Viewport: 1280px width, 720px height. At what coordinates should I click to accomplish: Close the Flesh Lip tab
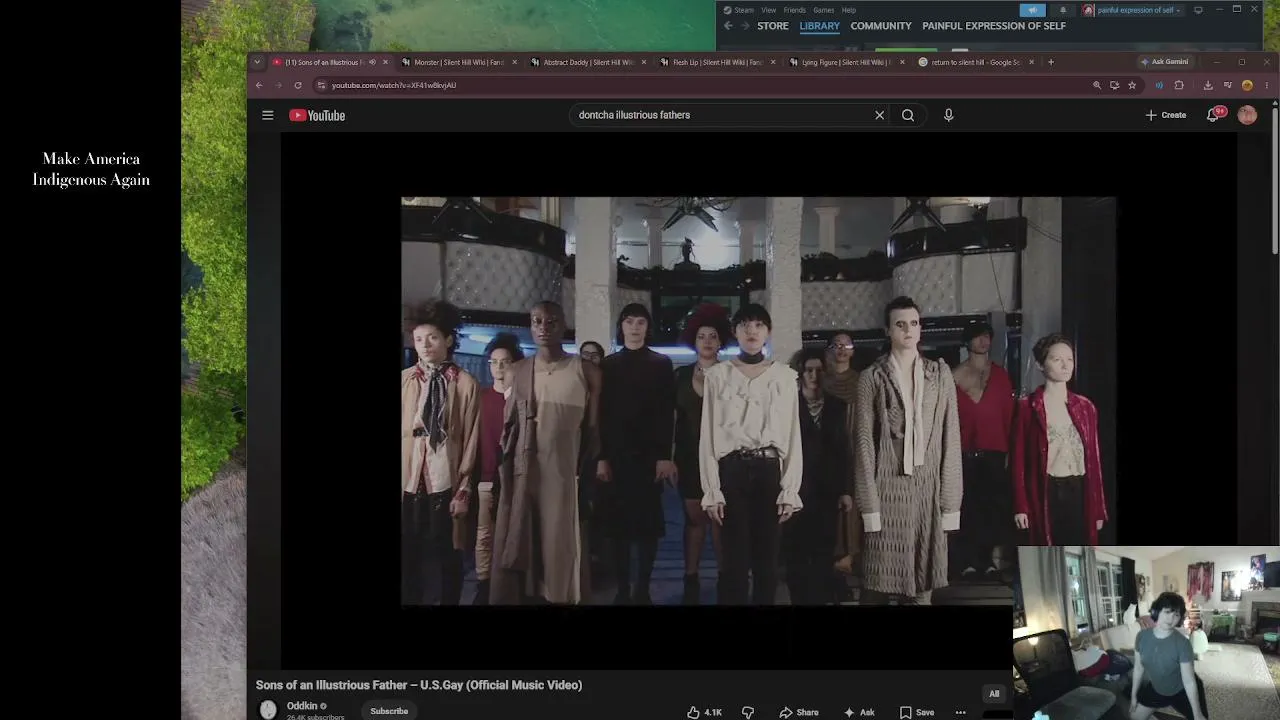(x=772, y=62)
